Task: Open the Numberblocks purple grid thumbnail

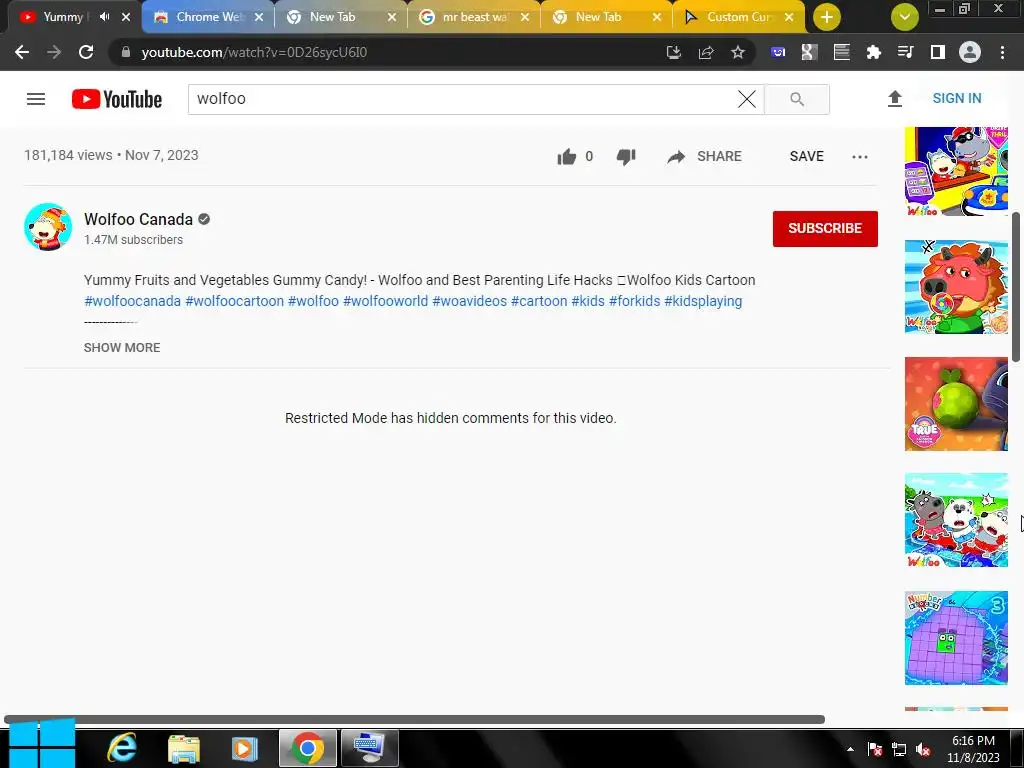Action: (956, 638)
